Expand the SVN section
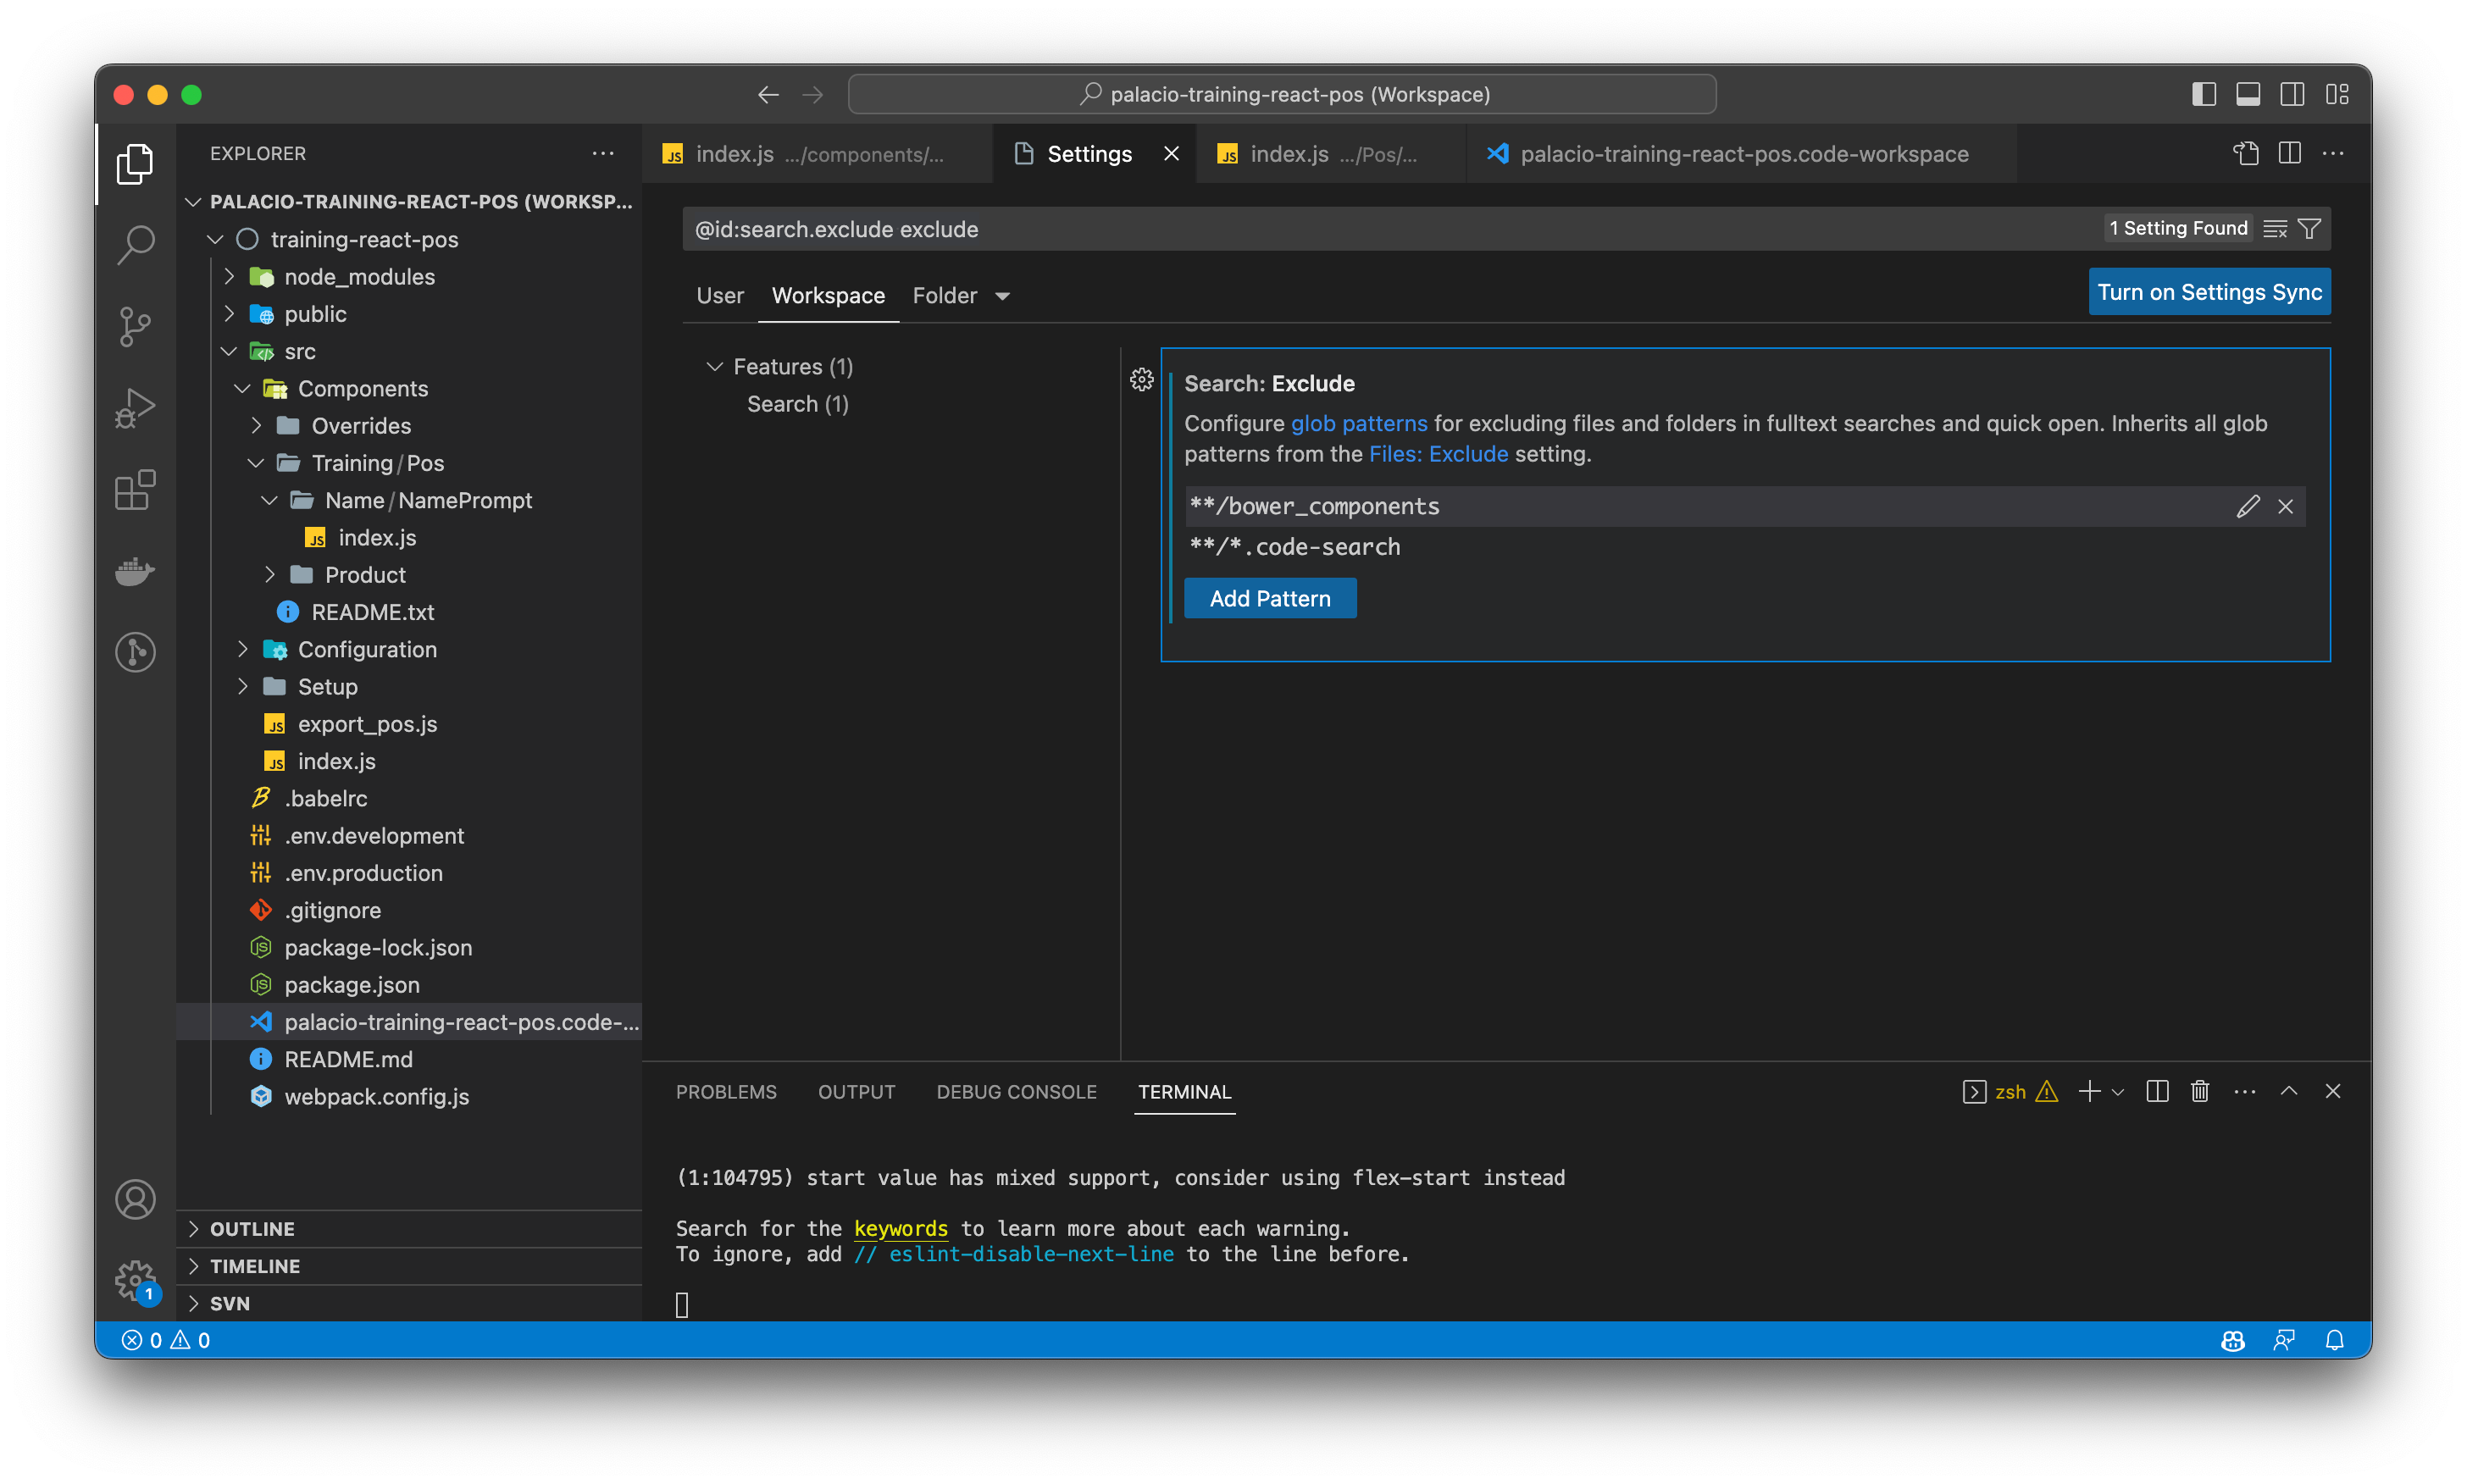The width and height of the screenshot is (2467, 1484). click(x=194, y=1303)
